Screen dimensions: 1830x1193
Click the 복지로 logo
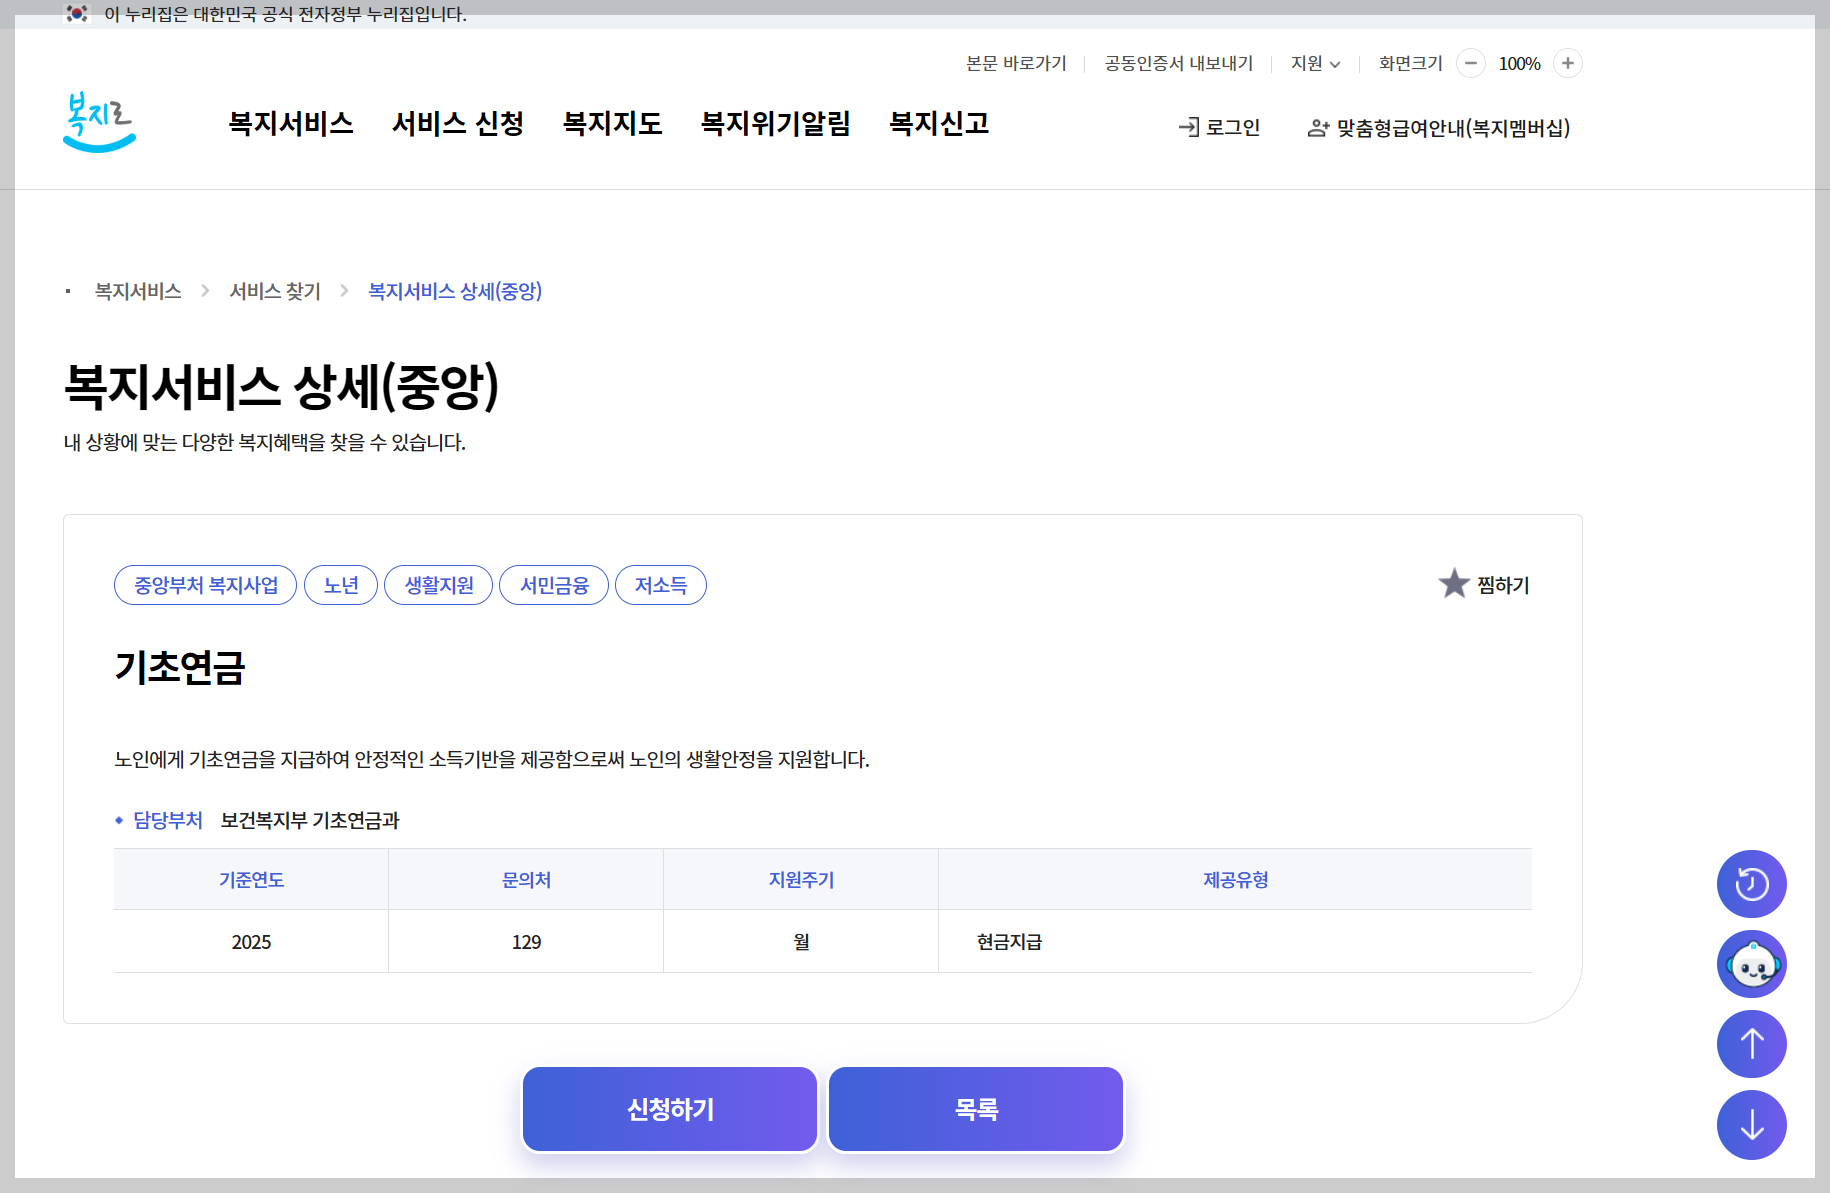point(99,123)
